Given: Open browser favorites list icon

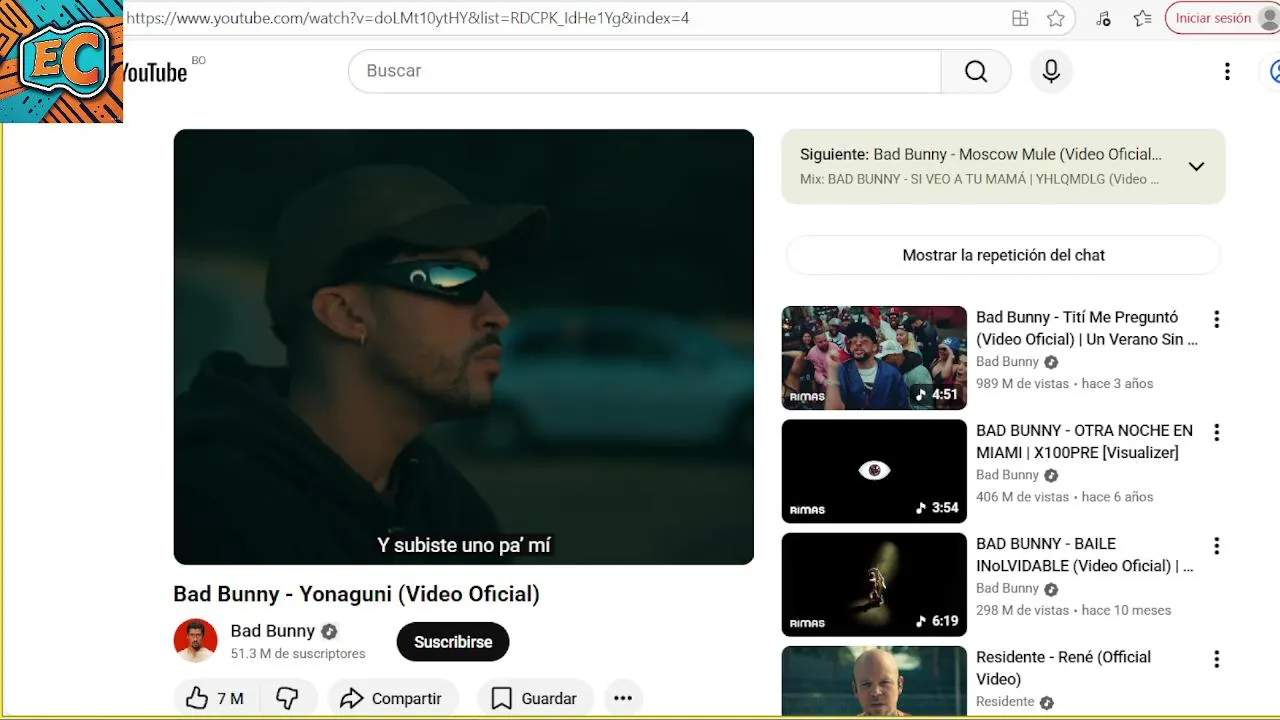Looking at the screenshot, I should tap(1143, 18).
